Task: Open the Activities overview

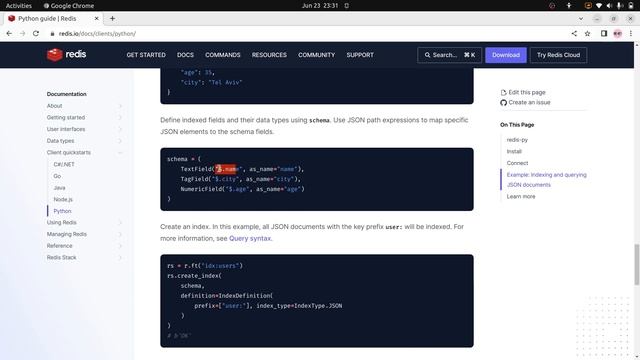Action: click(x=18, y=5)
